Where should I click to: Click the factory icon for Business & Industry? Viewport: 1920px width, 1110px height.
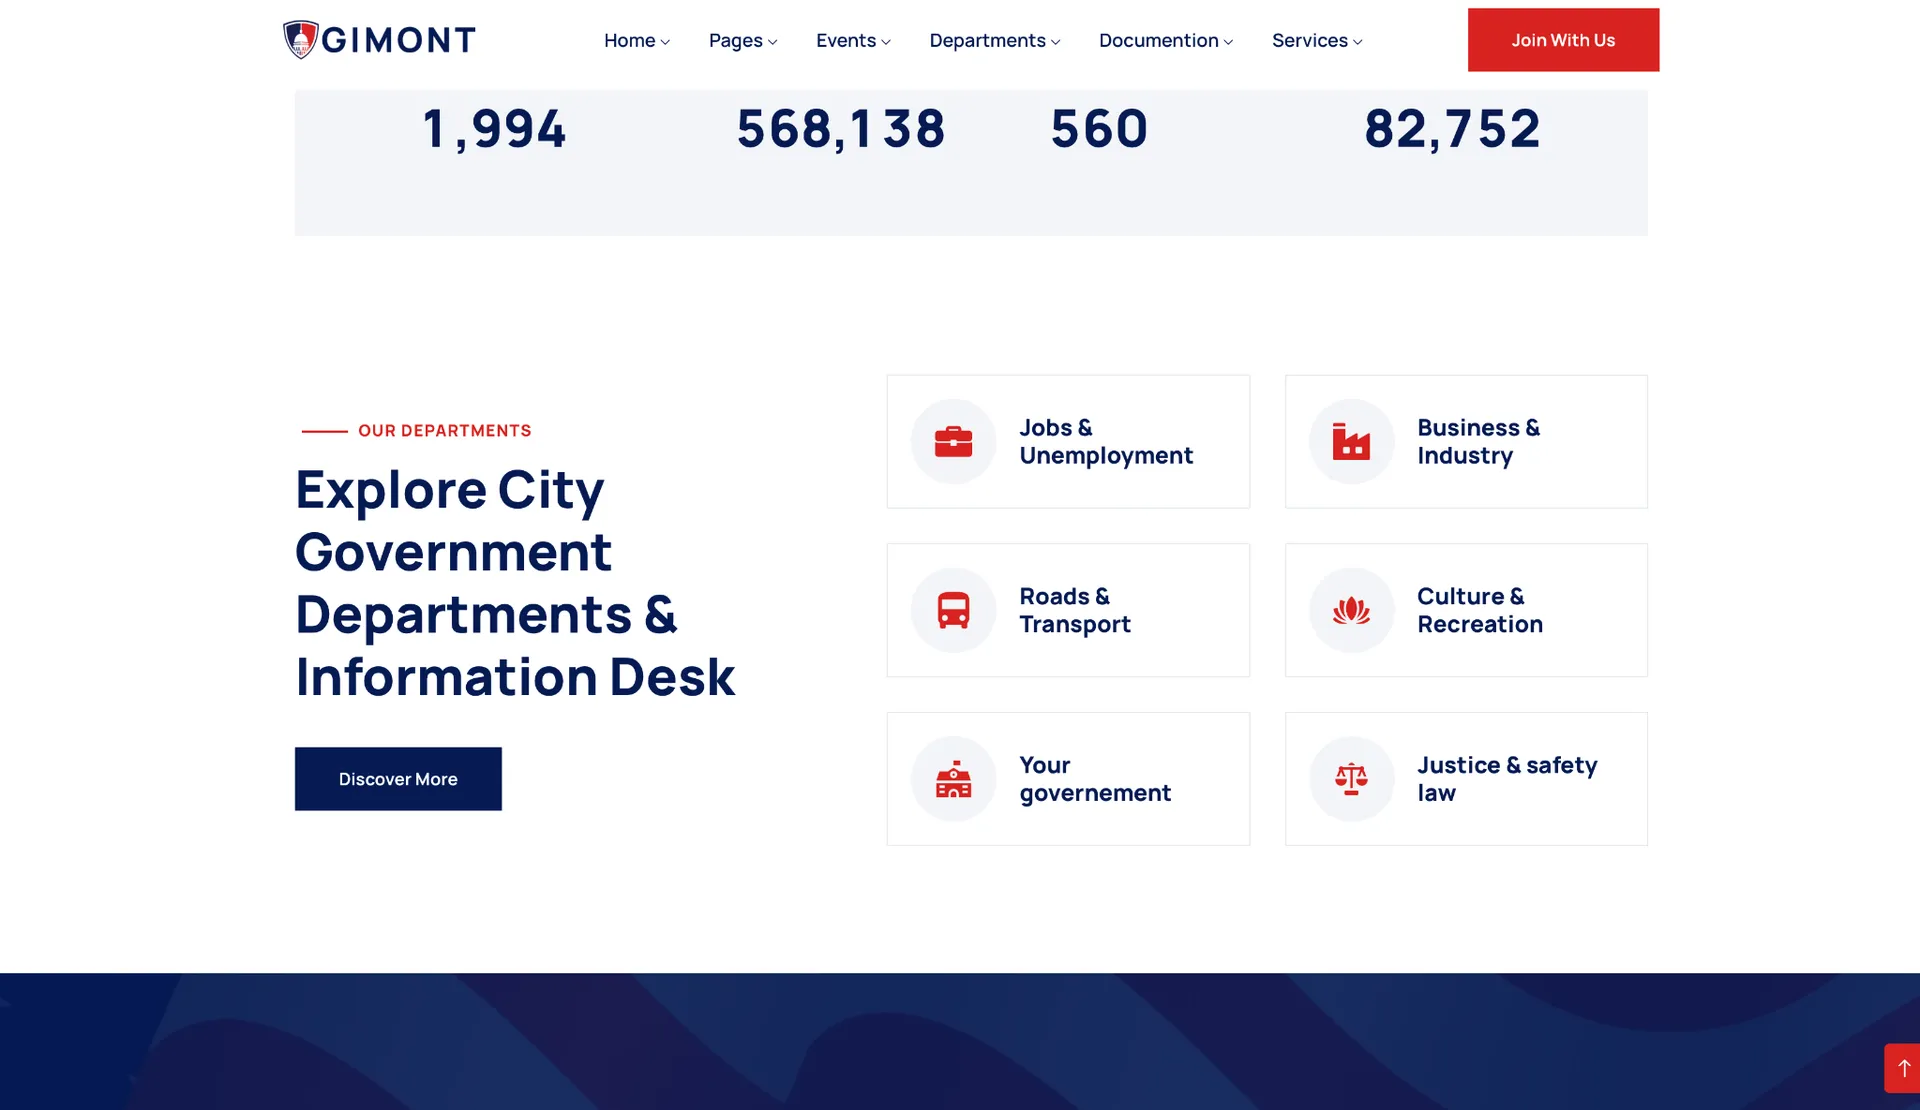[1351, 442]
